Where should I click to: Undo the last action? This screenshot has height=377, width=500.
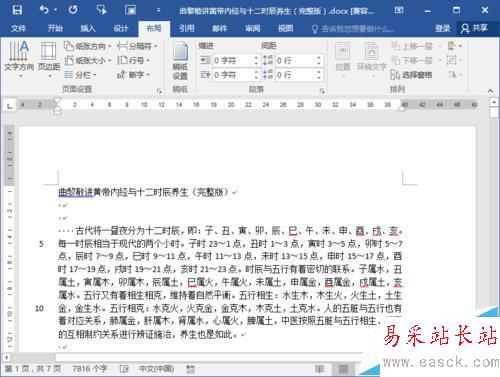tap(44, 10)
